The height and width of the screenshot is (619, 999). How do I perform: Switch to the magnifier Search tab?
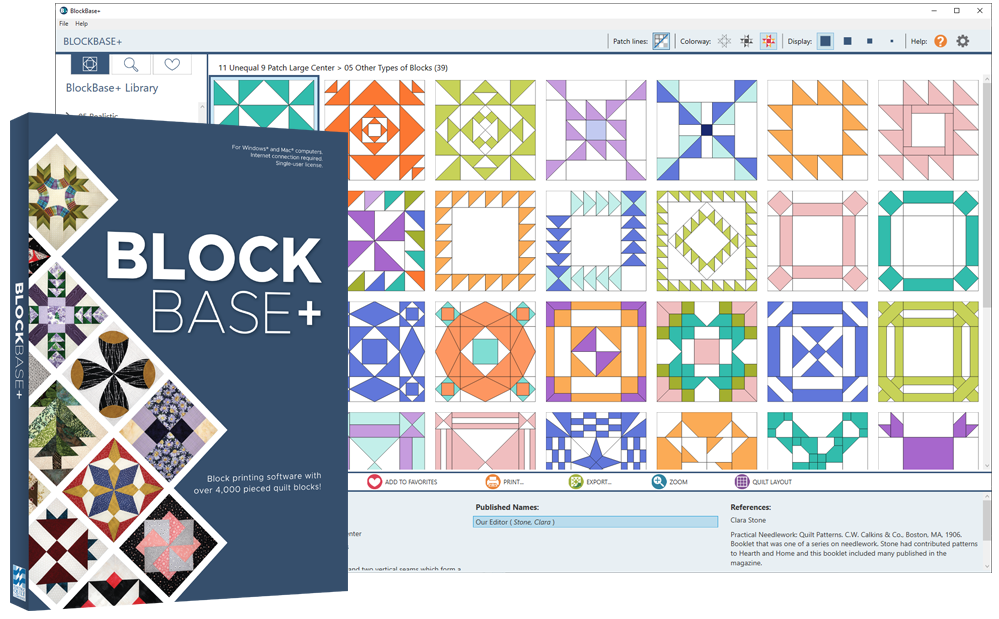coord(131,64)
